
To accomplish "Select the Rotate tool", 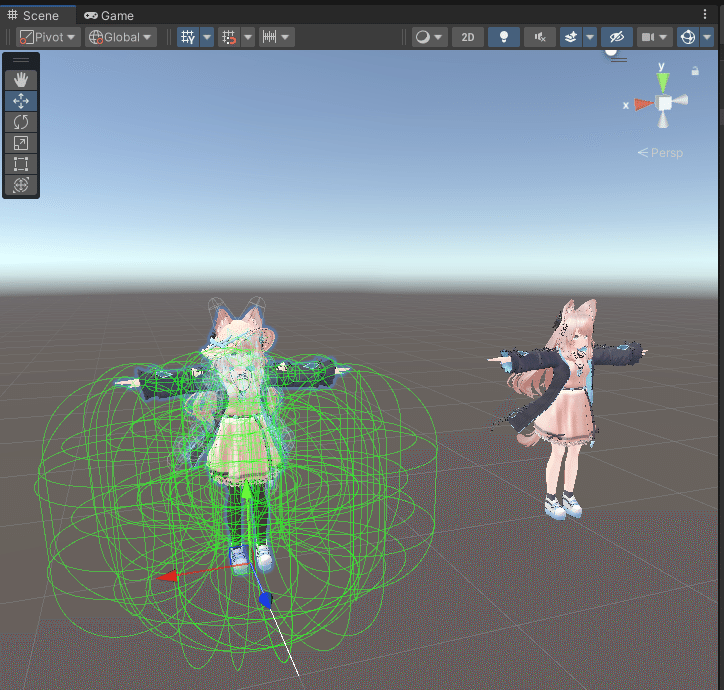I will tap(21, 122).
